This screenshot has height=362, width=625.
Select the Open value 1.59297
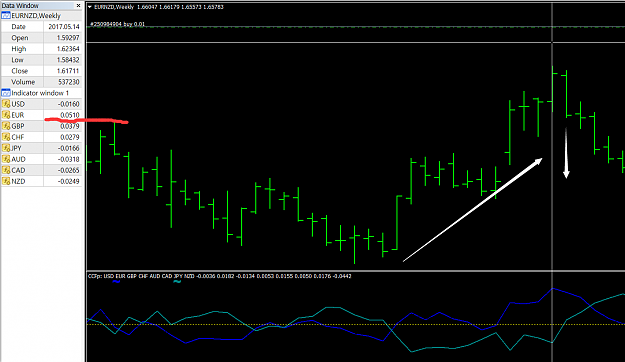(x=68, y=38)
